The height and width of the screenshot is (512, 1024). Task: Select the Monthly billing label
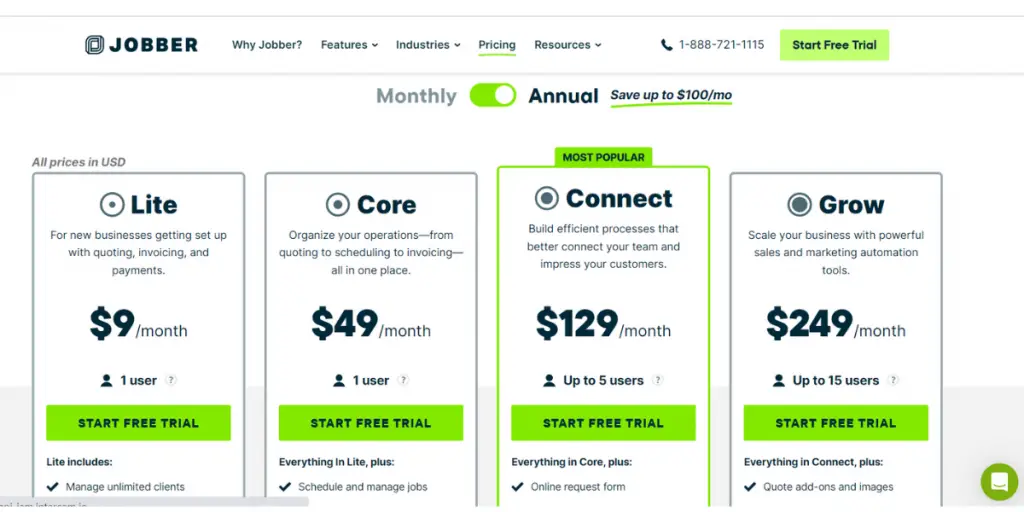416,96
